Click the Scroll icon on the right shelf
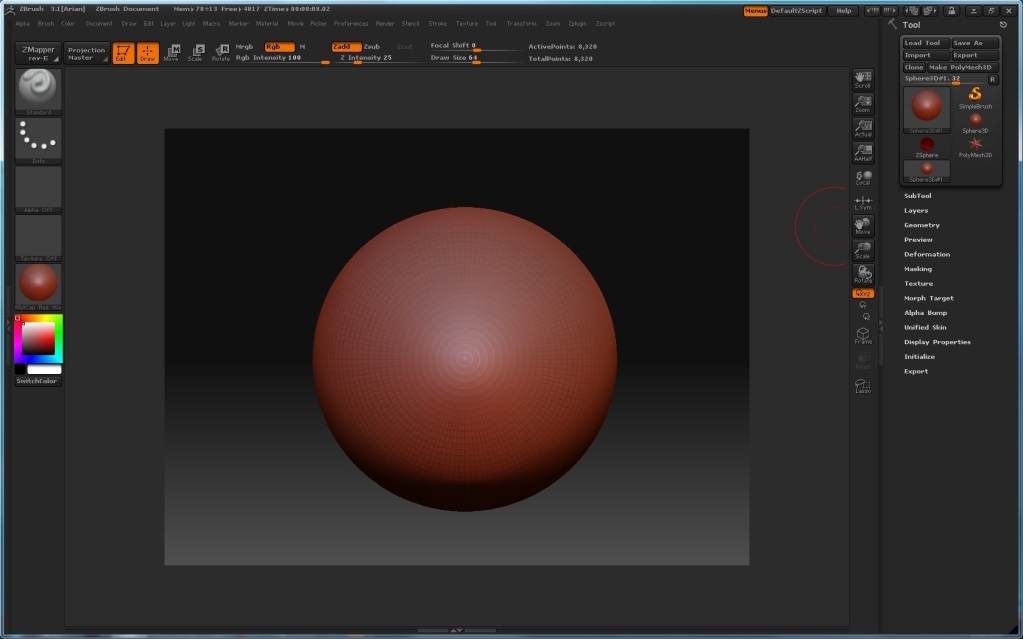 [861, 80]
